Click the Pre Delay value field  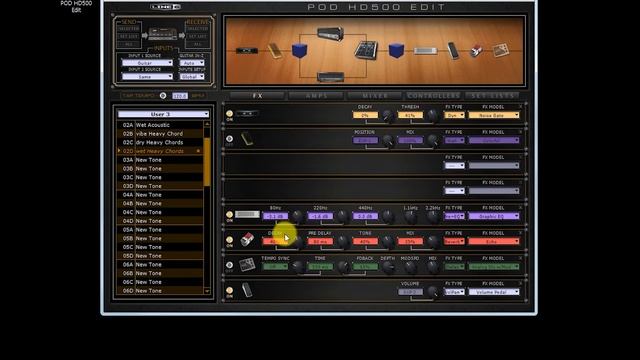[x=320, y=242]
